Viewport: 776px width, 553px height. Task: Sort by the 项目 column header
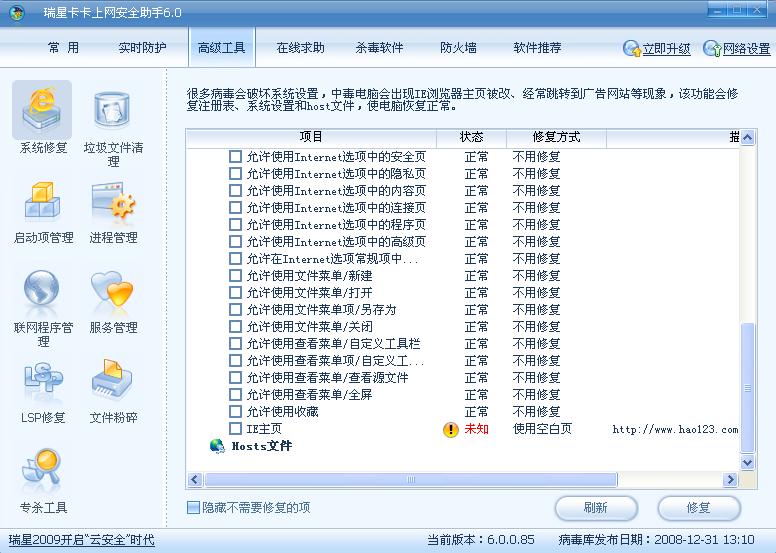click(x=311, y=137)
